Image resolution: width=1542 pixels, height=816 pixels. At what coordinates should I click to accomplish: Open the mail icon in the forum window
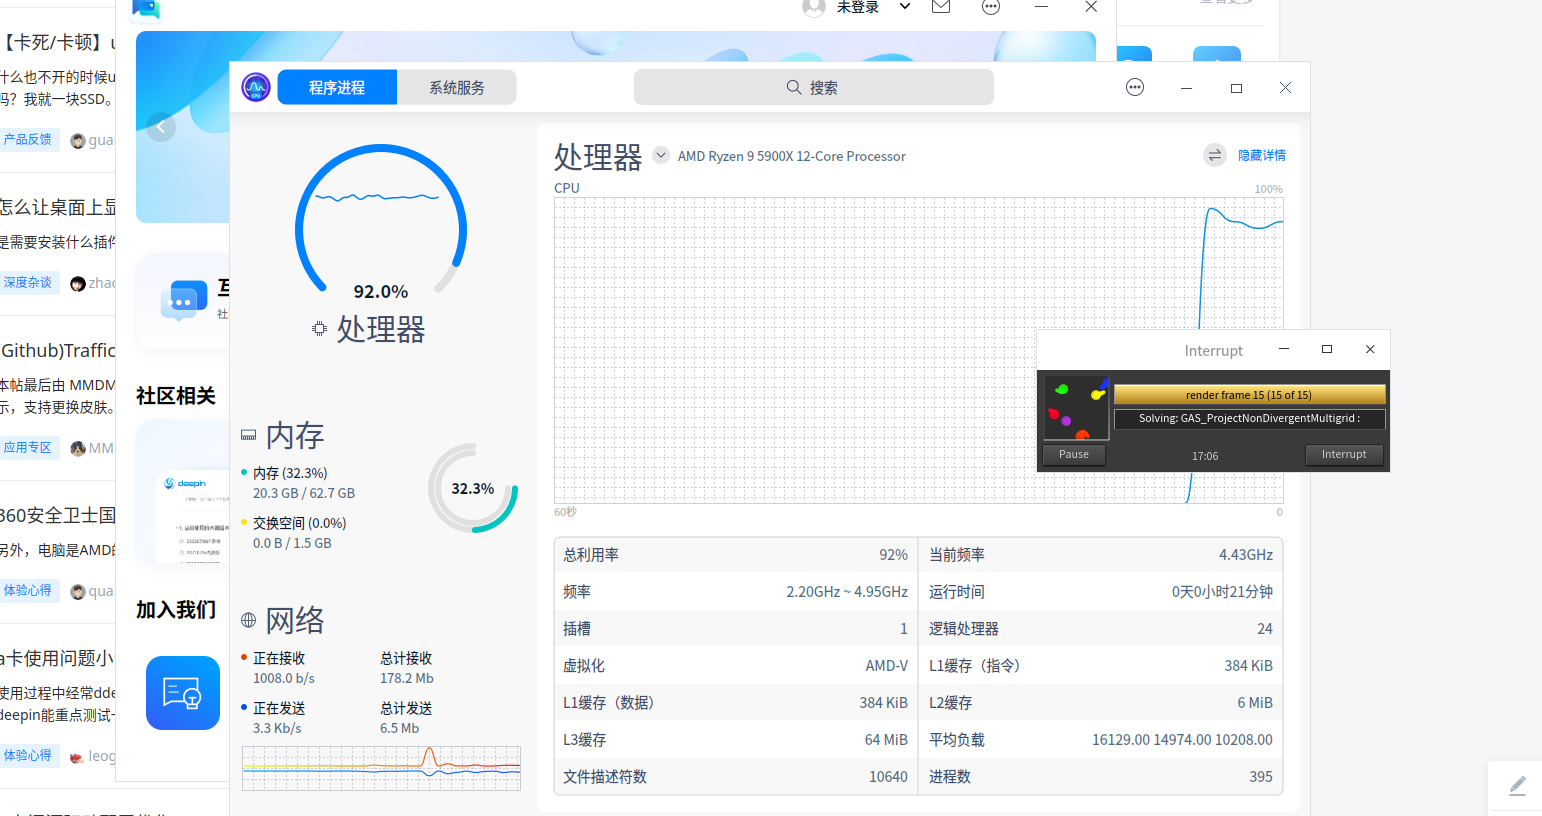(x=941, y=7)
